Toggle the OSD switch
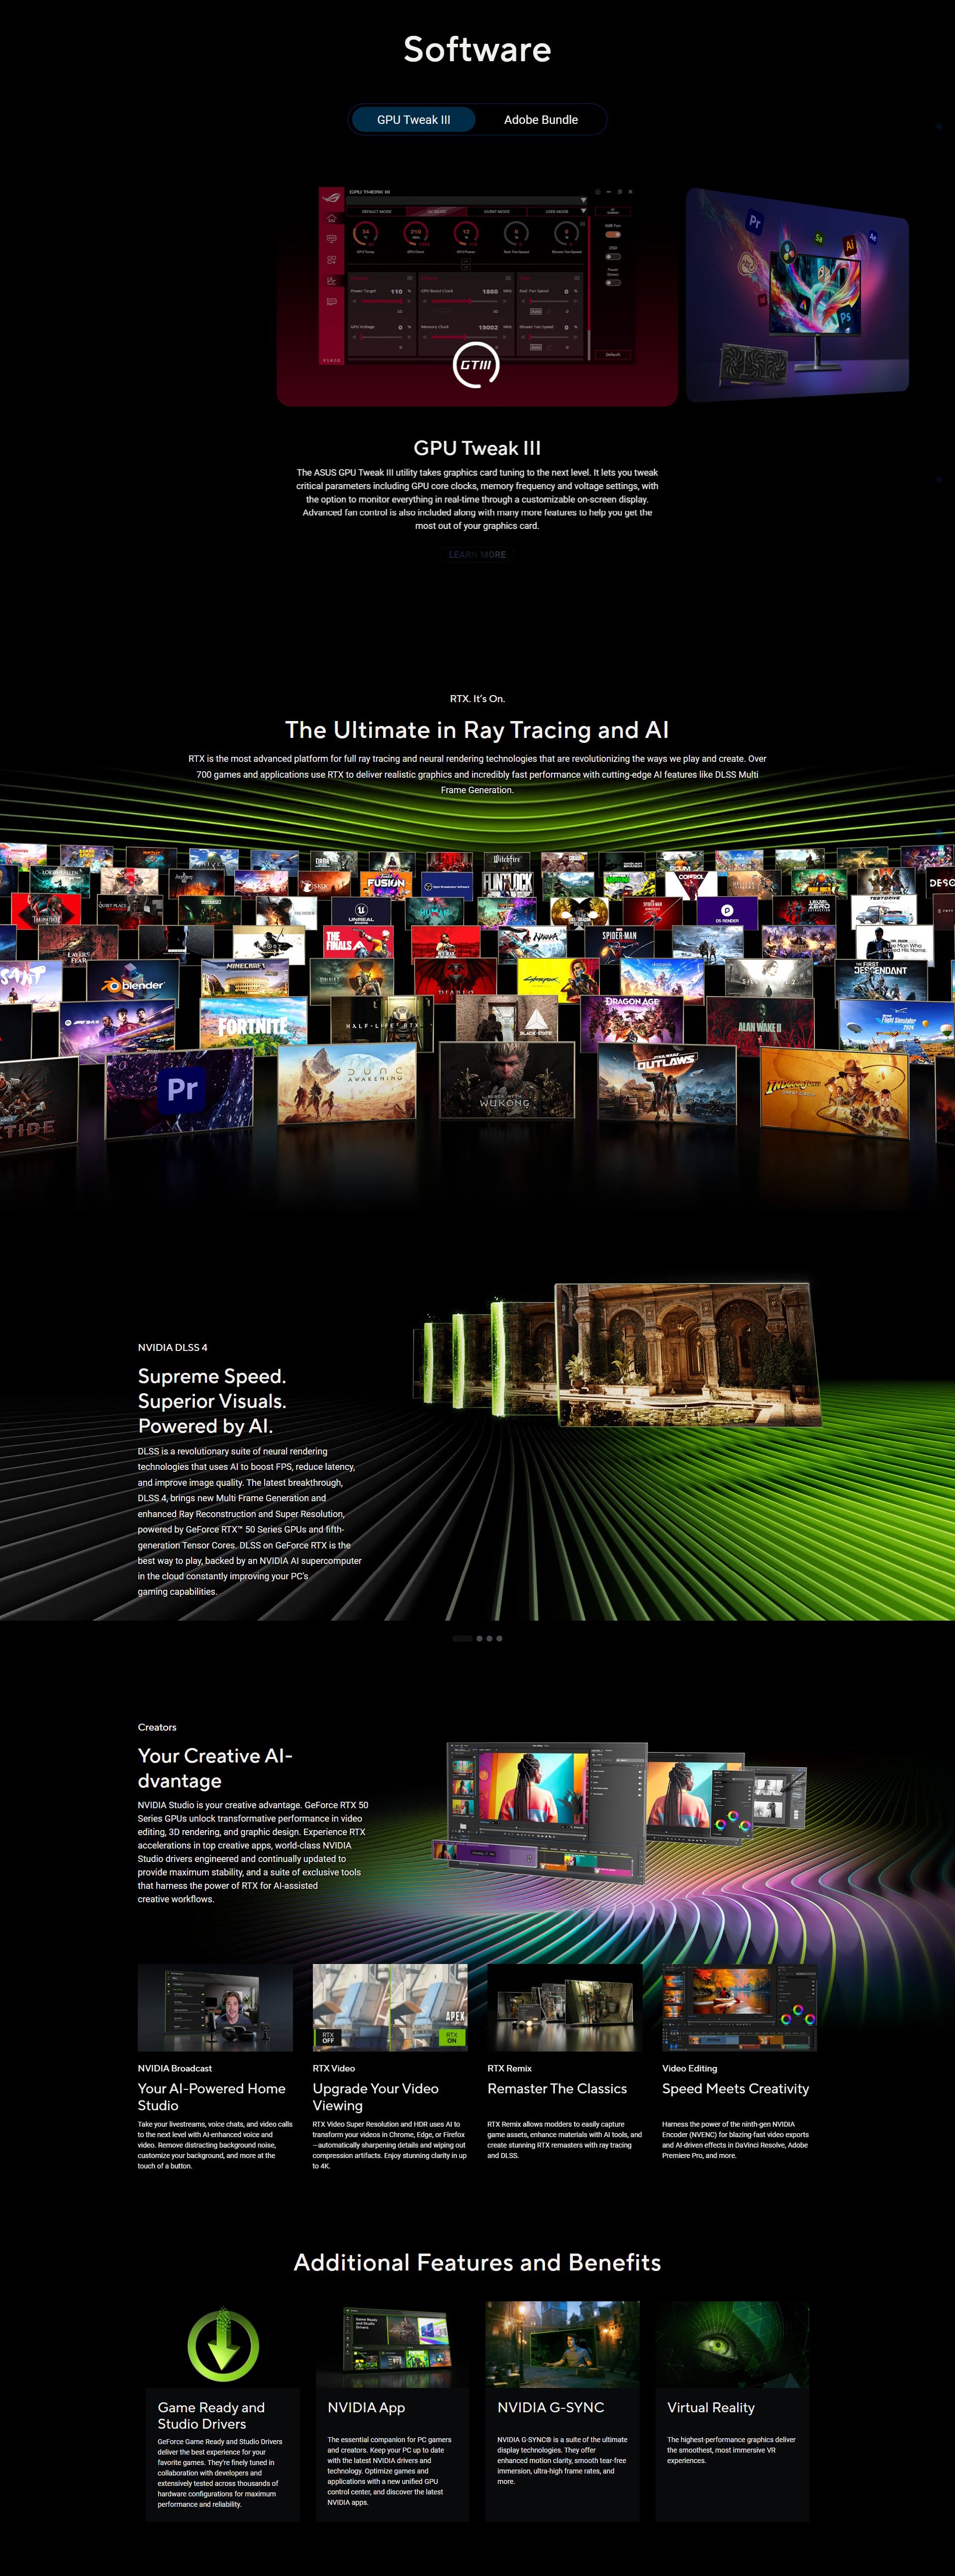The width and height of the screenshot is (955, 2576). click(613, 257)
